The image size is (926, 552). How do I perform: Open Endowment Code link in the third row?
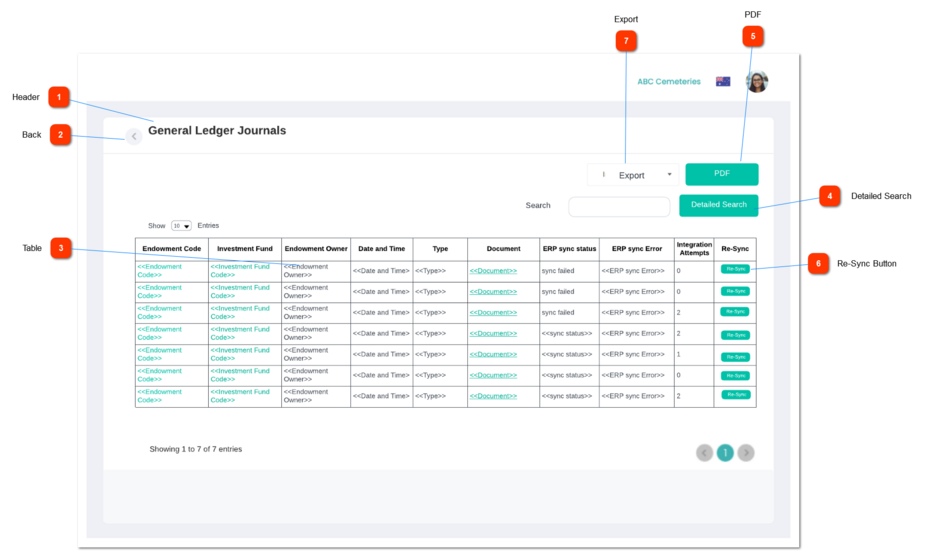(159, 312)
